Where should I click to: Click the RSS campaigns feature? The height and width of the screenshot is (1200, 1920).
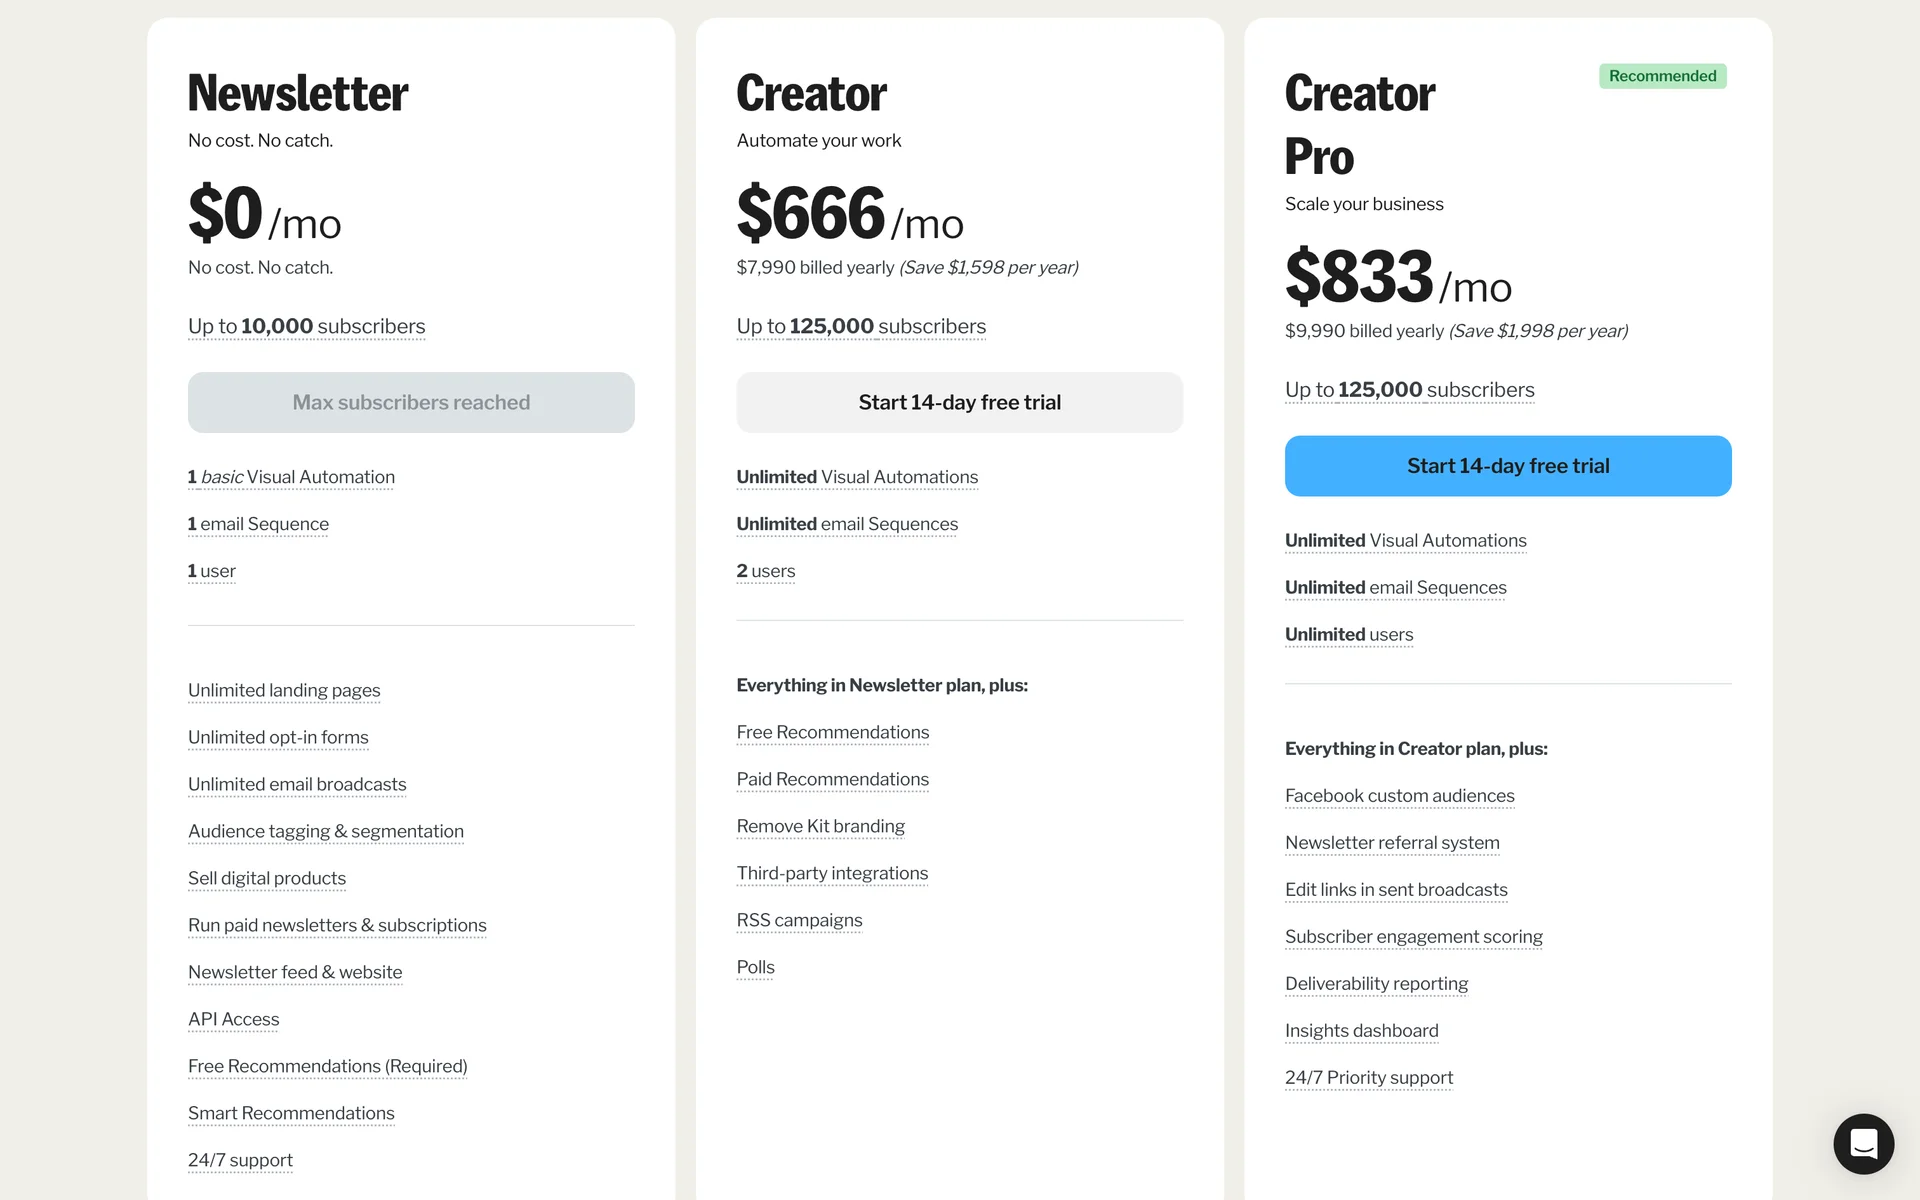799,920
